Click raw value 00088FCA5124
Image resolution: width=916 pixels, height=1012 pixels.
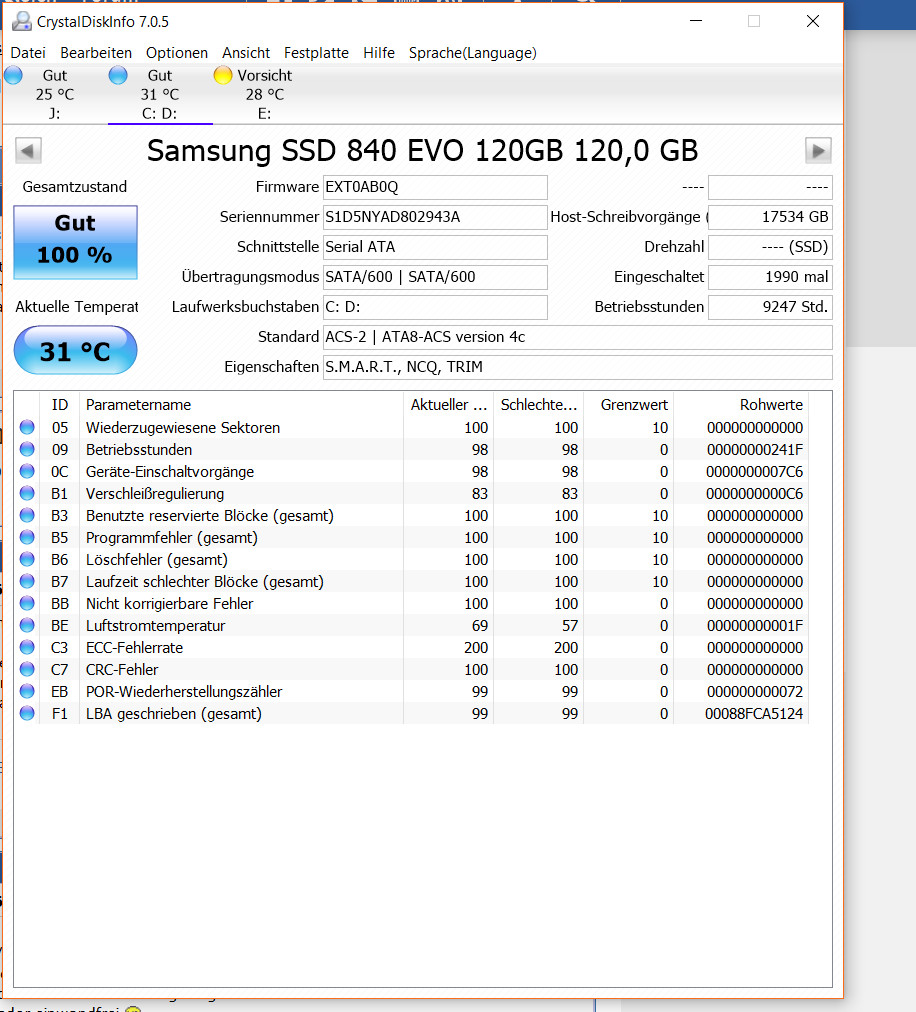[754, 714]
